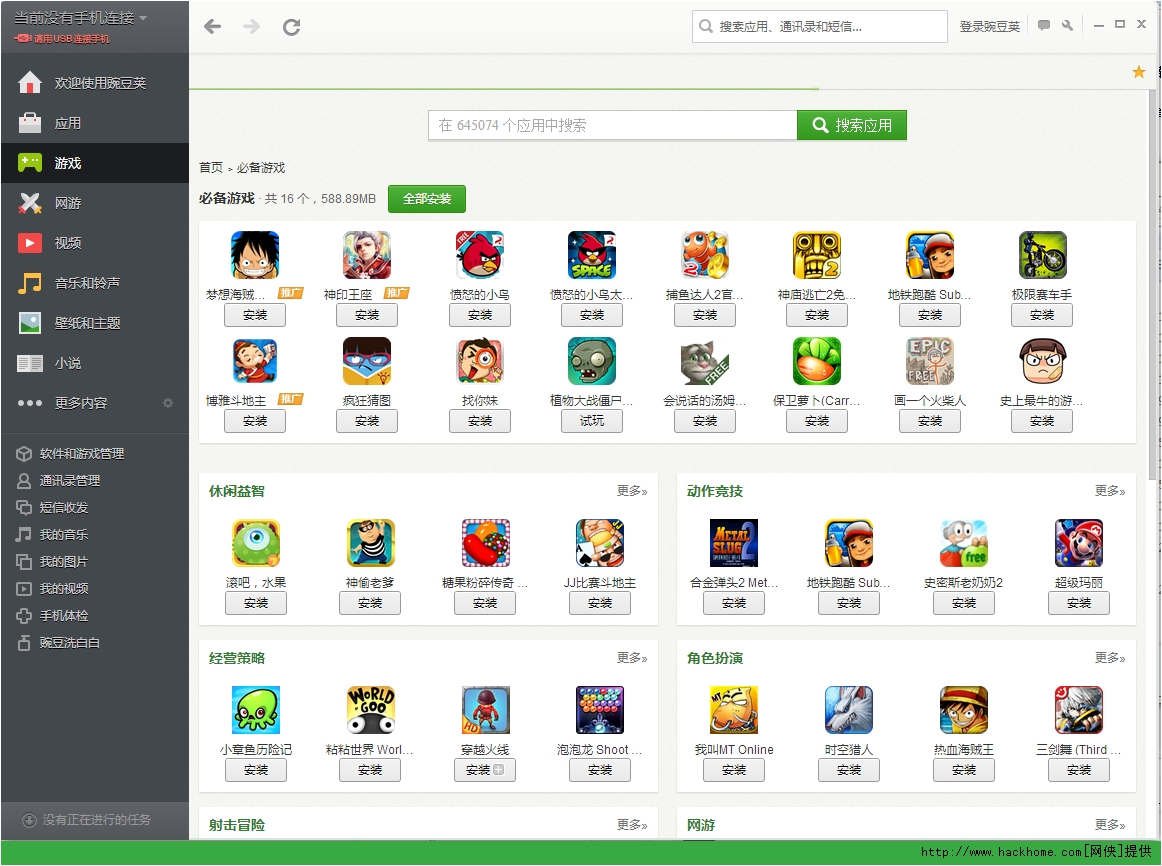
Task: Click 试玩 under 植物大战僵尸
Action: [592, 421]
